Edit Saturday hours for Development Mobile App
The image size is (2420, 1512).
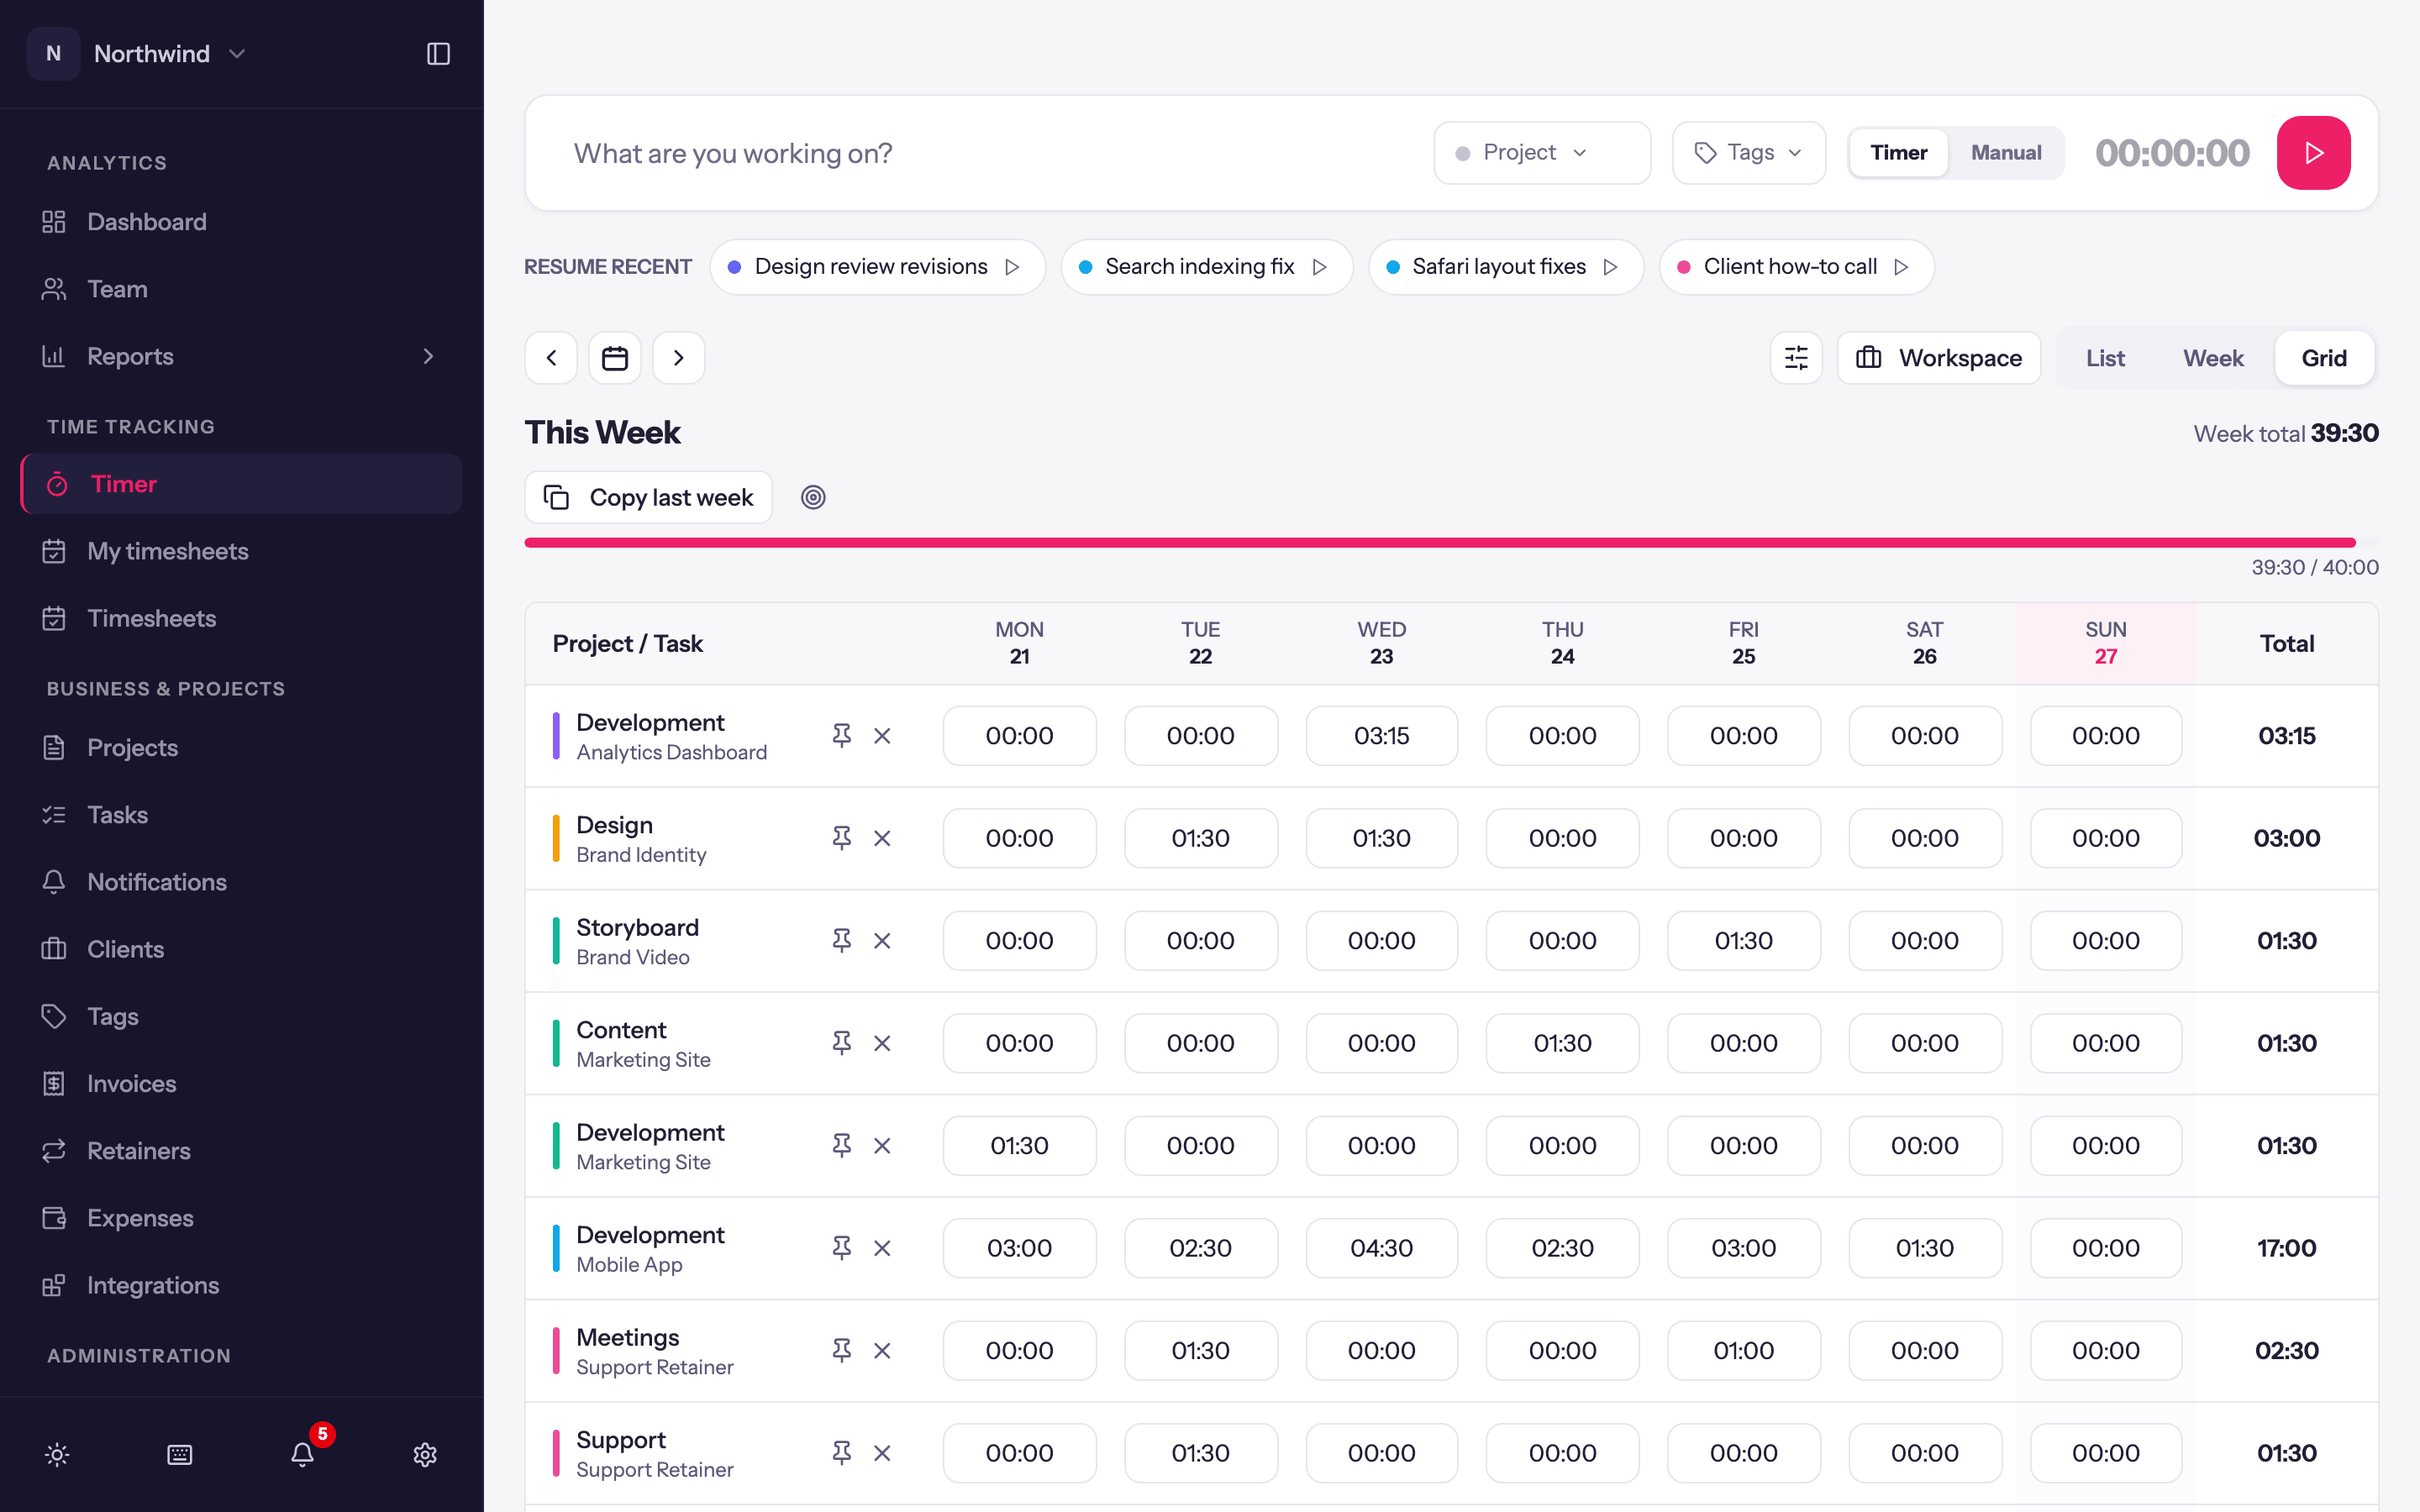pos(1924,1248)
